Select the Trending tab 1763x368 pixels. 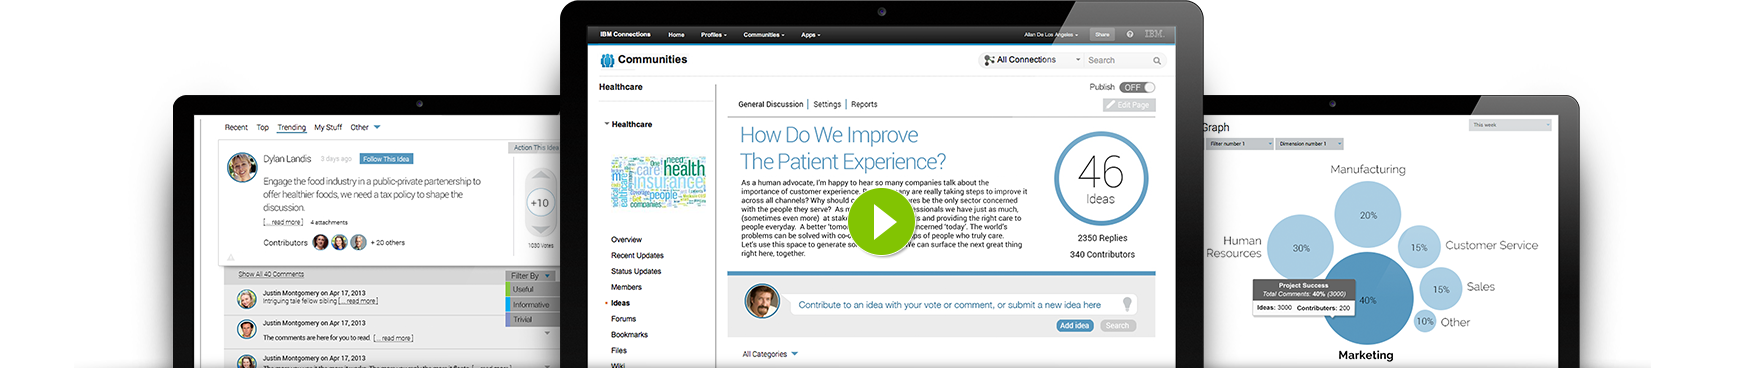click(x=292, y=127)
